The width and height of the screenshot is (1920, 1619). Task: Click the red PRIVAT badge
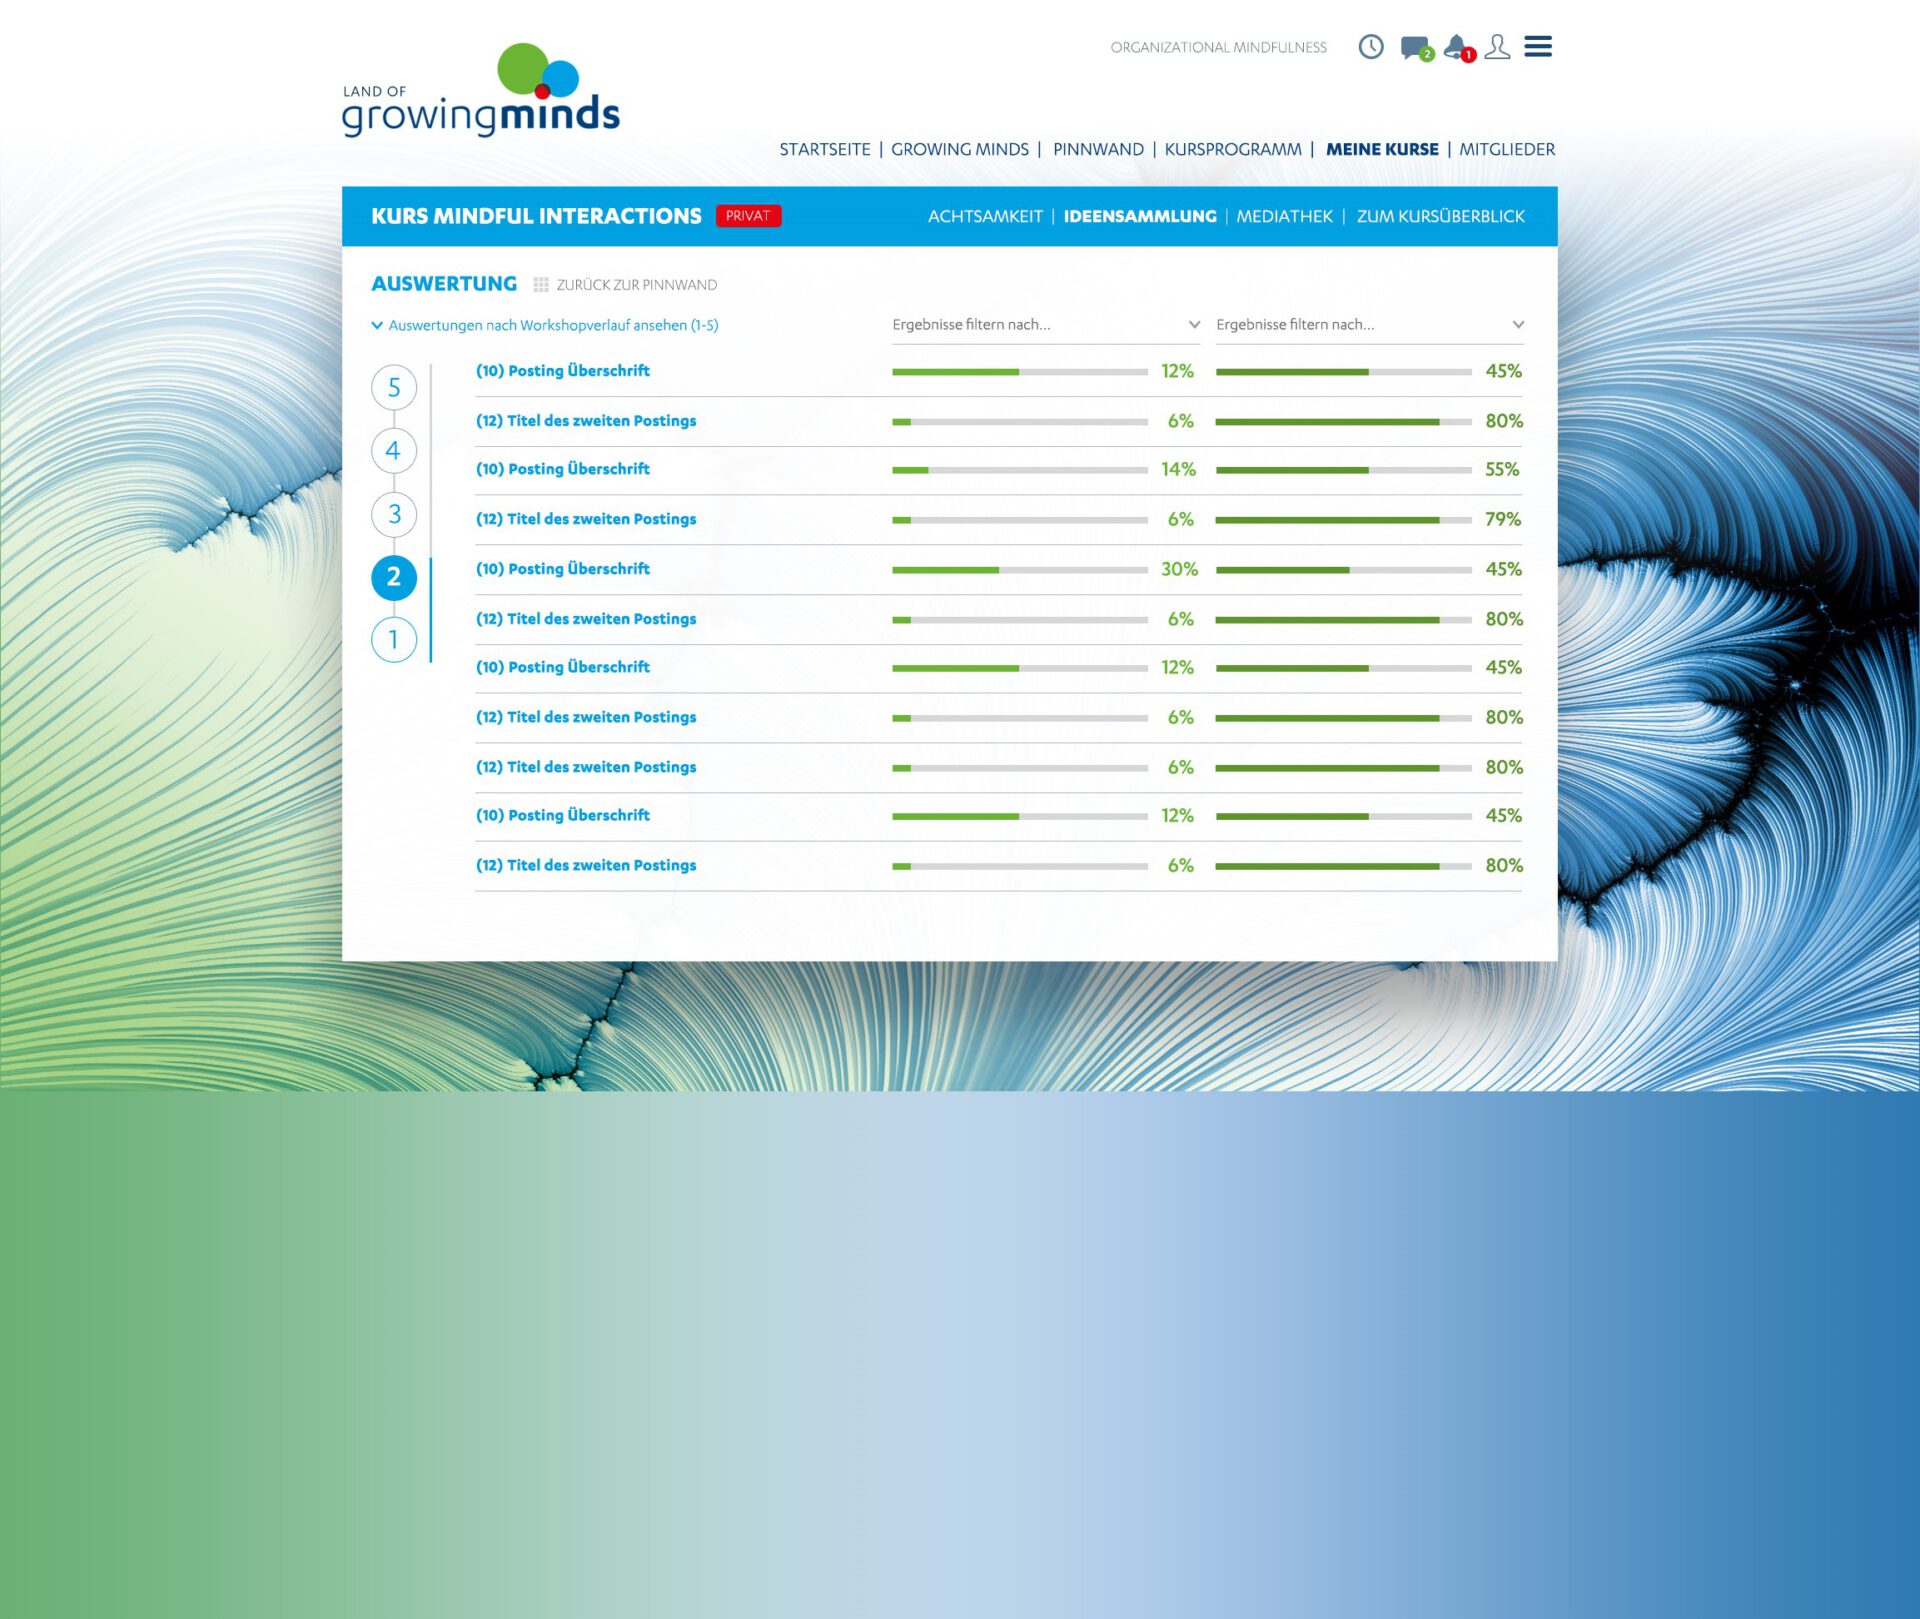748,216
